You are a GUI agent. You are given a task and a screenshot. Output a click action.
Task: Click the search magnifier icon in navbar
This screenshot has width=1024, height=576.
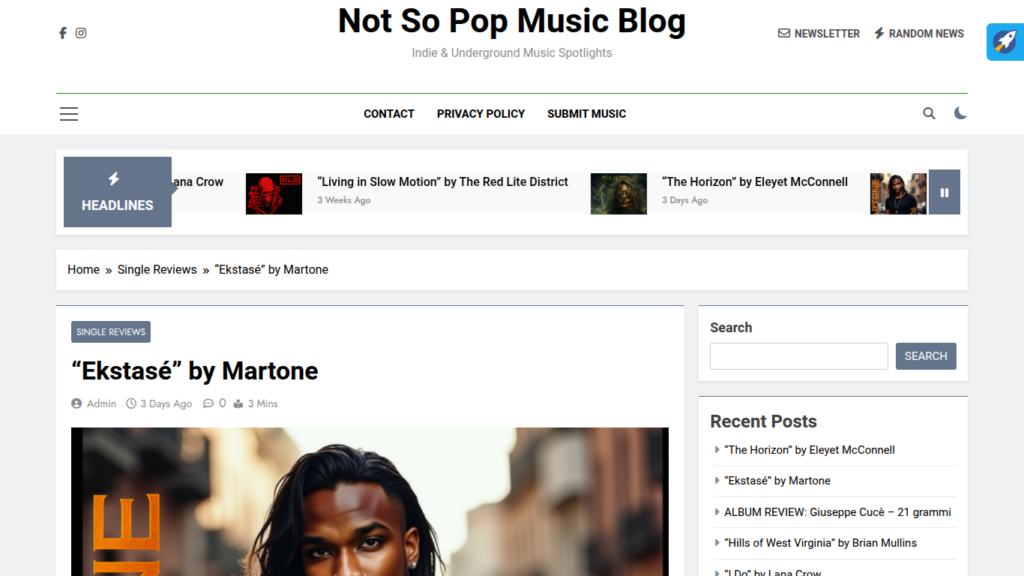pos(929,114)
